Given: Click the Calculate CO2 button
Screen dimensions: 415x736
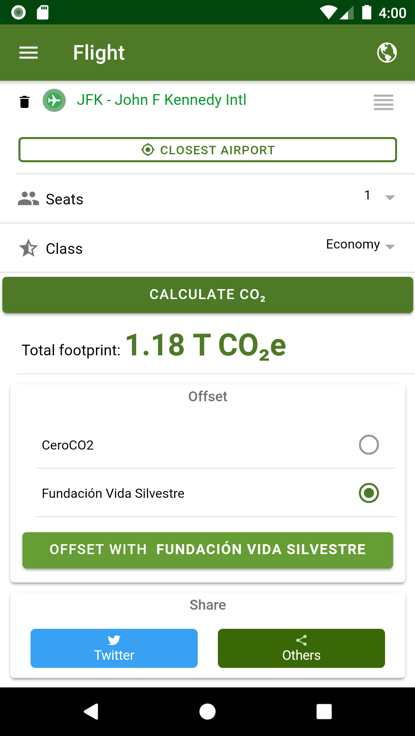Looking at the screenshot, I should click(208, 295).
